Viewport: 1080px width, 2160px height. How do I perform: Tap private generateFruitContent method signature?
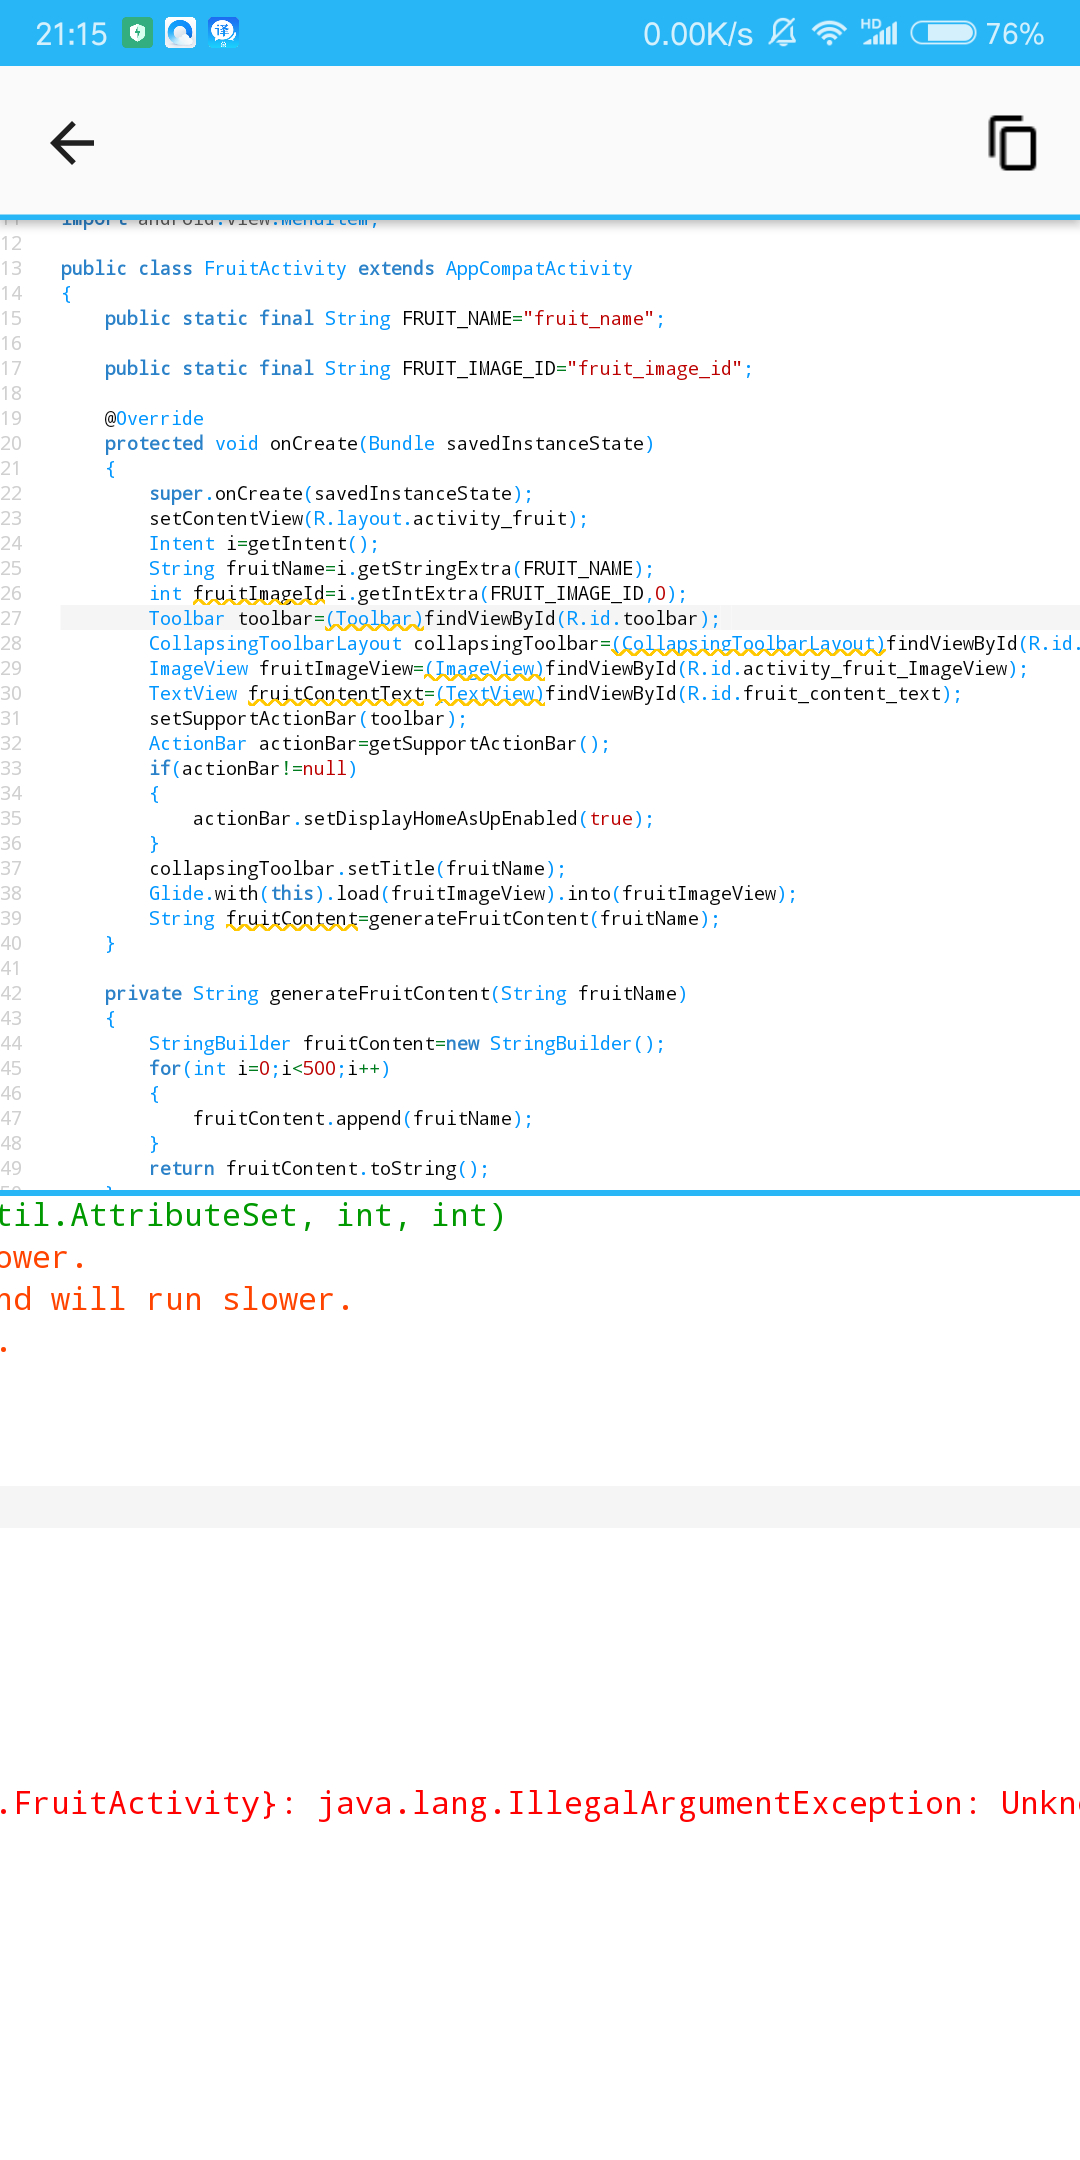point(396,993)
